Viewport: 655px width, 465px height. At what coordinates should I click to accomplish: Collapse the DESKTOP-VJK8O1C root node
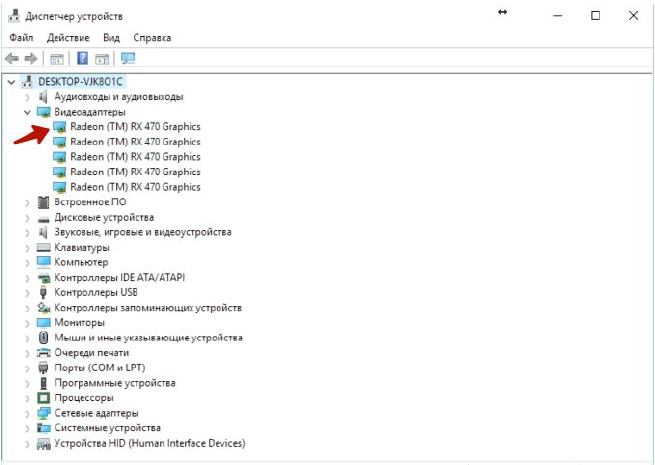[x=12, y=82]
